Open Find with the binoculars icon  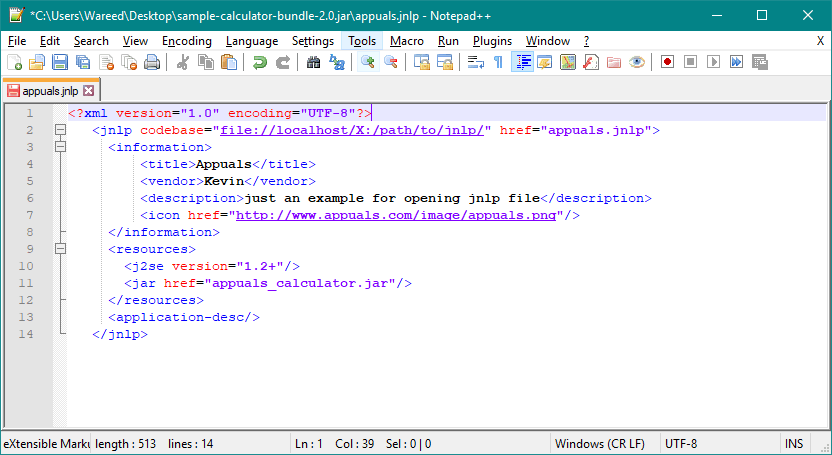pyautogui.click(x=313, y=62)
